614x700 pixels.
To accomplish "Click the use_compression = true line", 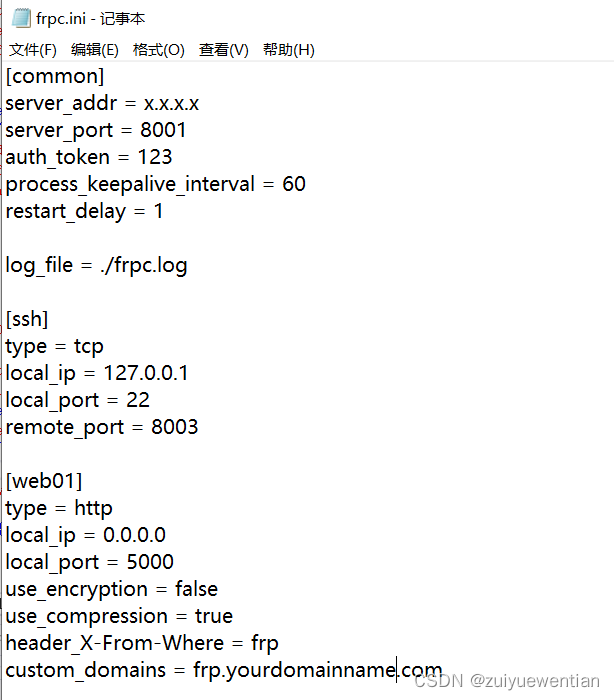I will click(x=119, y=616).
